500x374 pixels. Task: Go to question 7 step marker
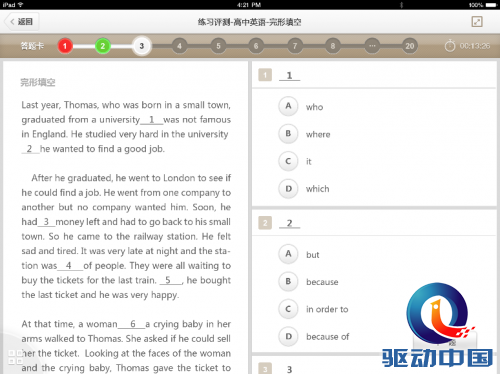coord(295,46)
